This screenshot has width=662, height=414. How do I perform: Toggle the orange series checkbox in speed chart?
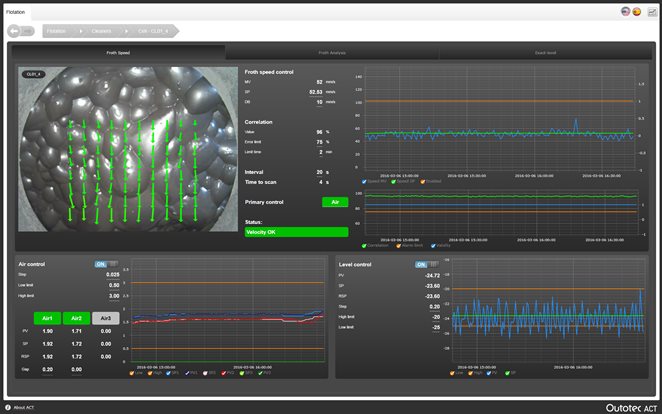(x=423, y=181)
